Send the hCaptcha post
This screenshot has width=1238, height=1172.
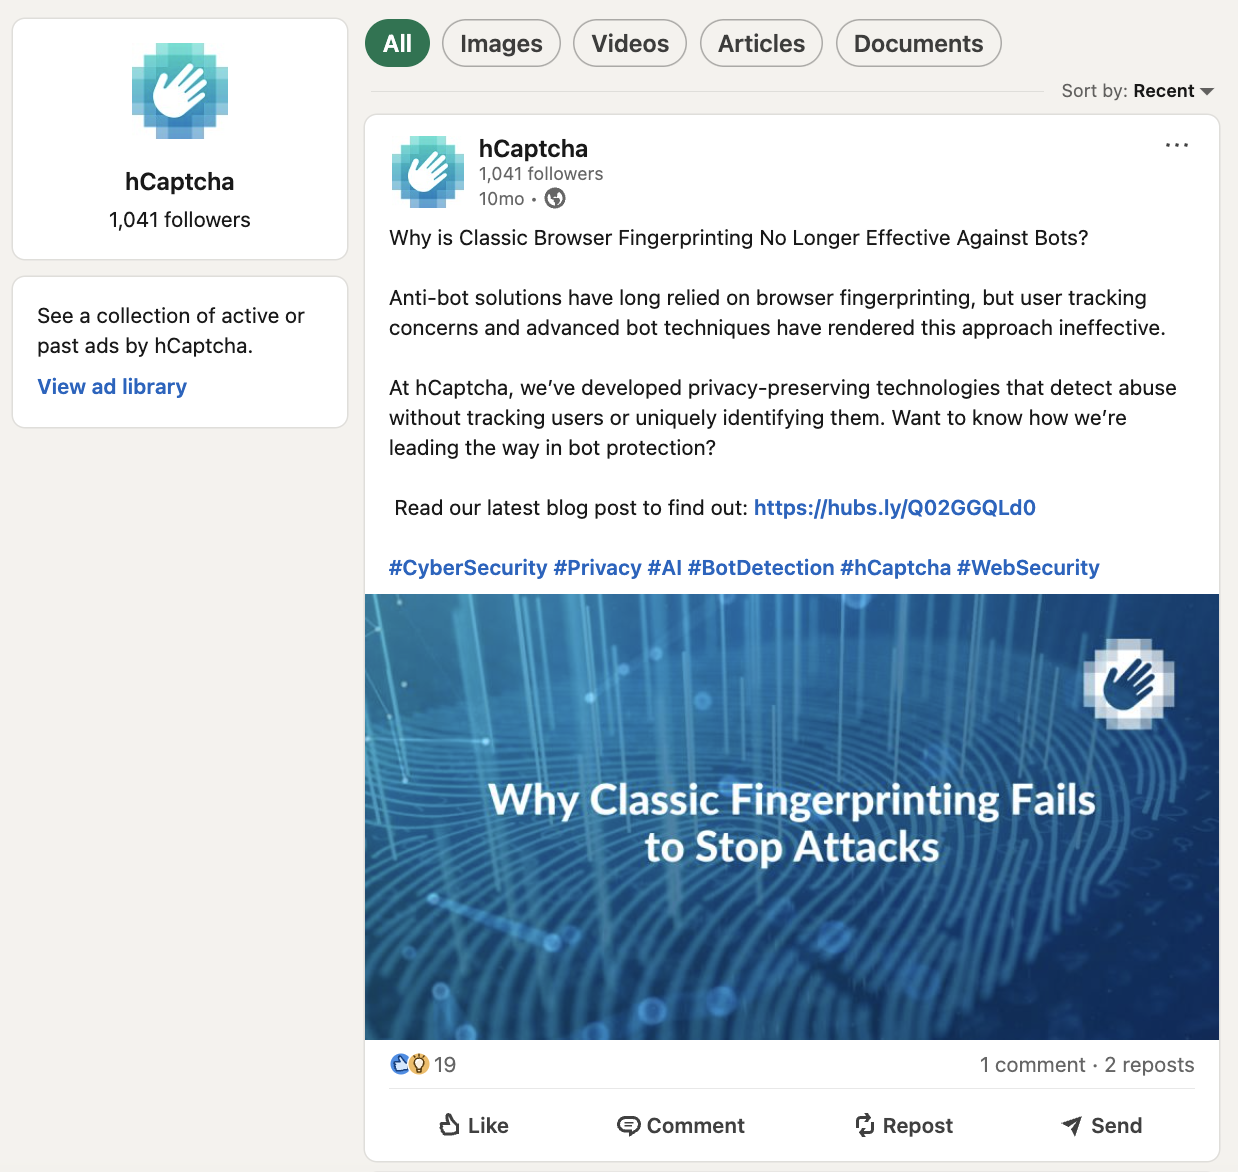pyautogui.click(x=1101, y=1126)
